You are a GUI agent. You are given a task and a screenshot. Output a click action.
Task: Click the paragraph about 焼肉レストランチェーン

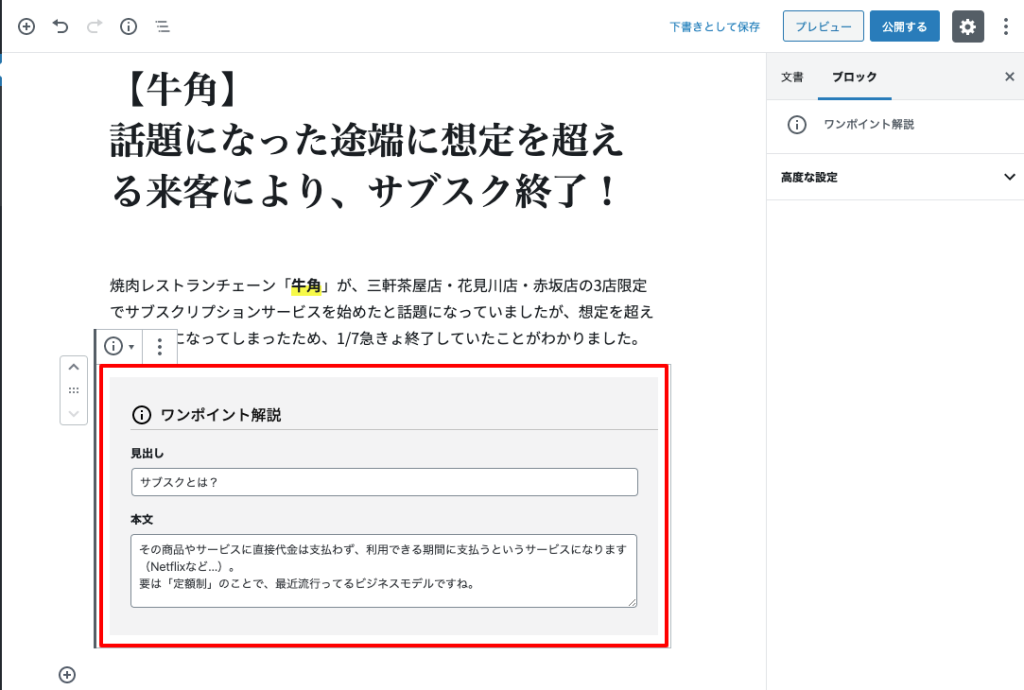(382, 311)
